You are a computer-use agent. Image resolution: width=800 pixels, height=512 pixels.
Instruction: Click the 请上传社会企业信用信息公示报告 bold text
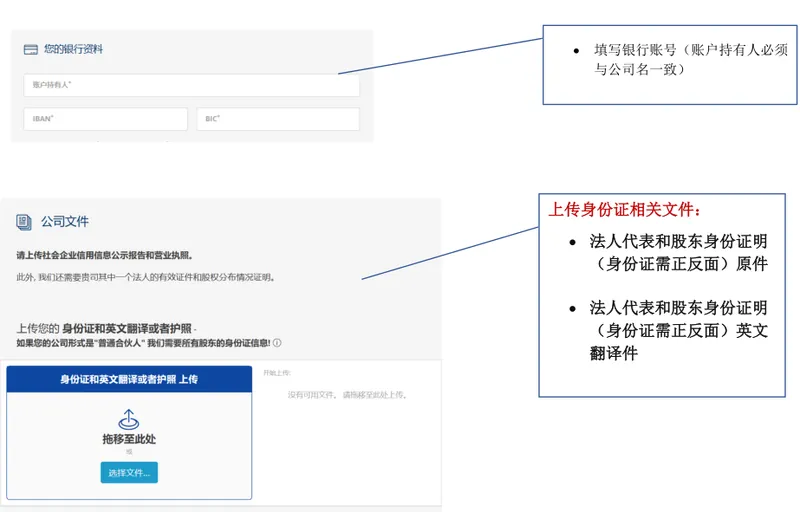(105, 255)
